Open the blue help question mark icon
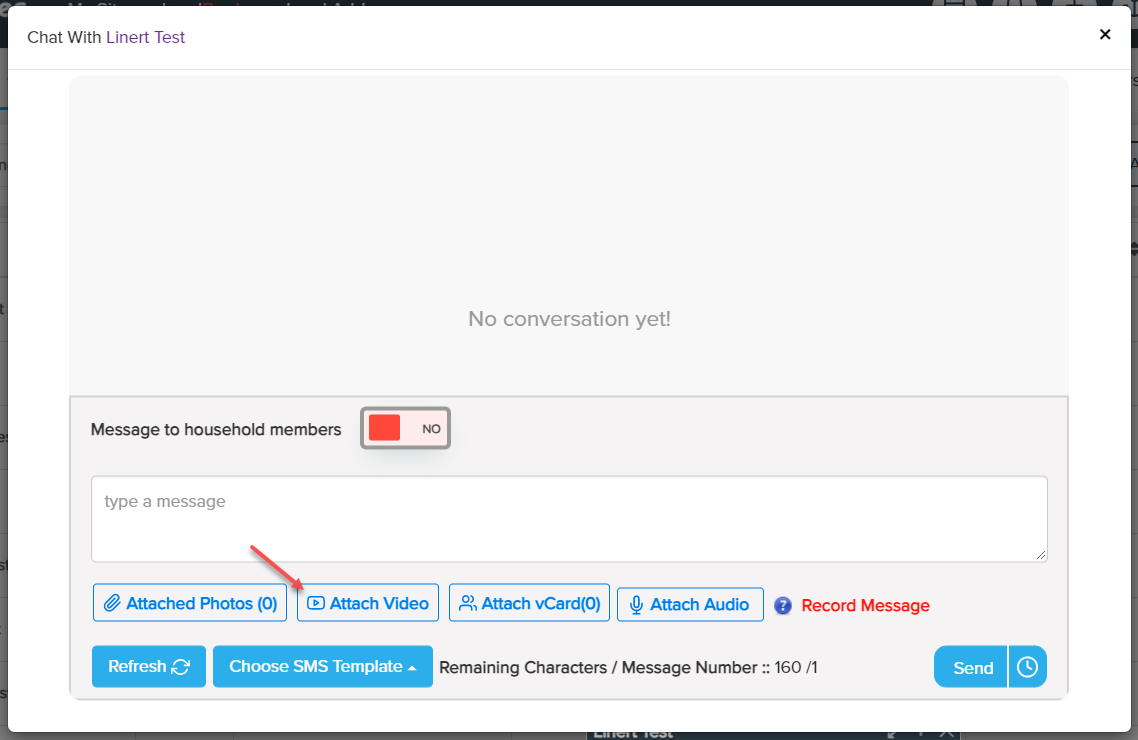1138x740 pixels. [783, 606]
